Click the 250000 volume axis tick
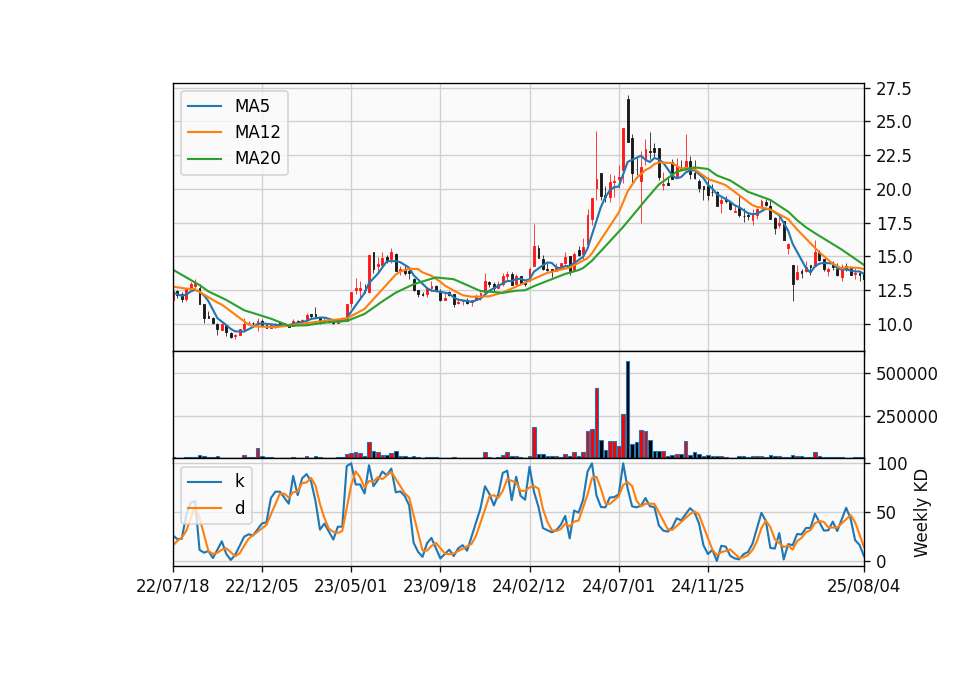The image size is (960, 690). tap(907, 416)
